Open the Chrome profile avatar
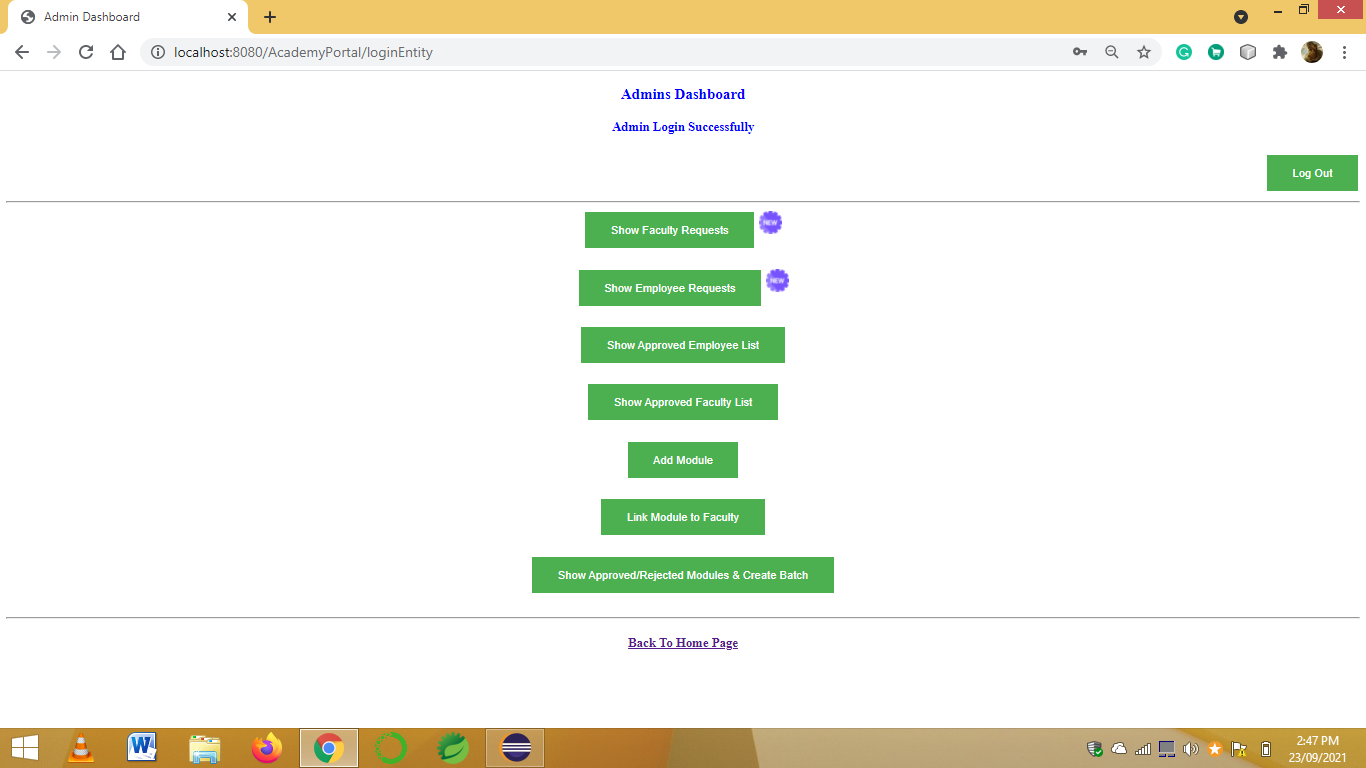1366x768 pixels. point(1312,52)
